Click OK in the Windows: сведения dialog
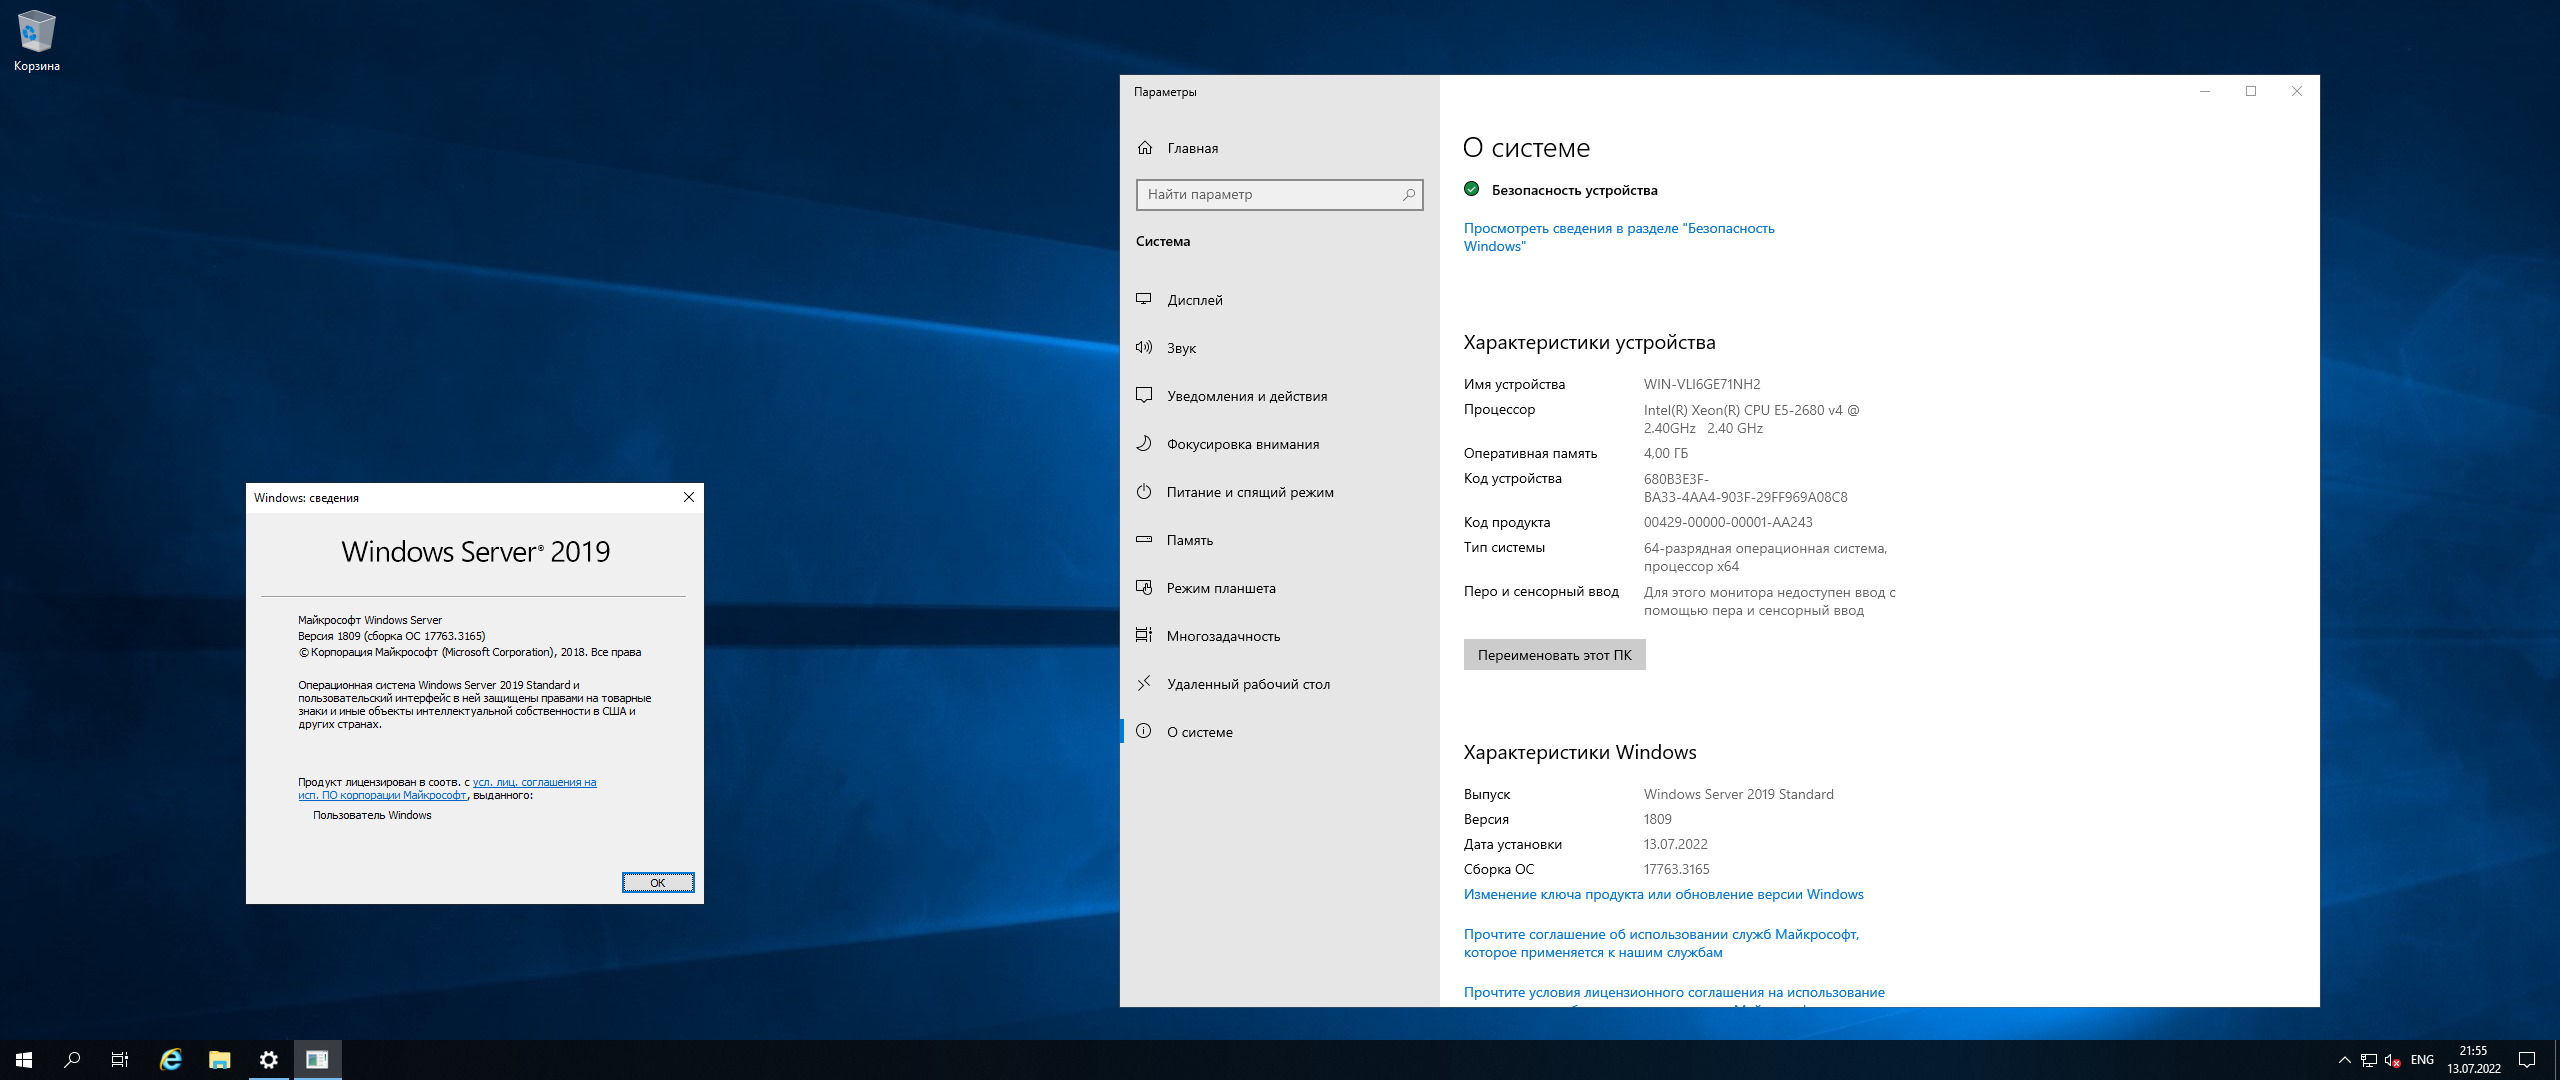 (657, 883)
